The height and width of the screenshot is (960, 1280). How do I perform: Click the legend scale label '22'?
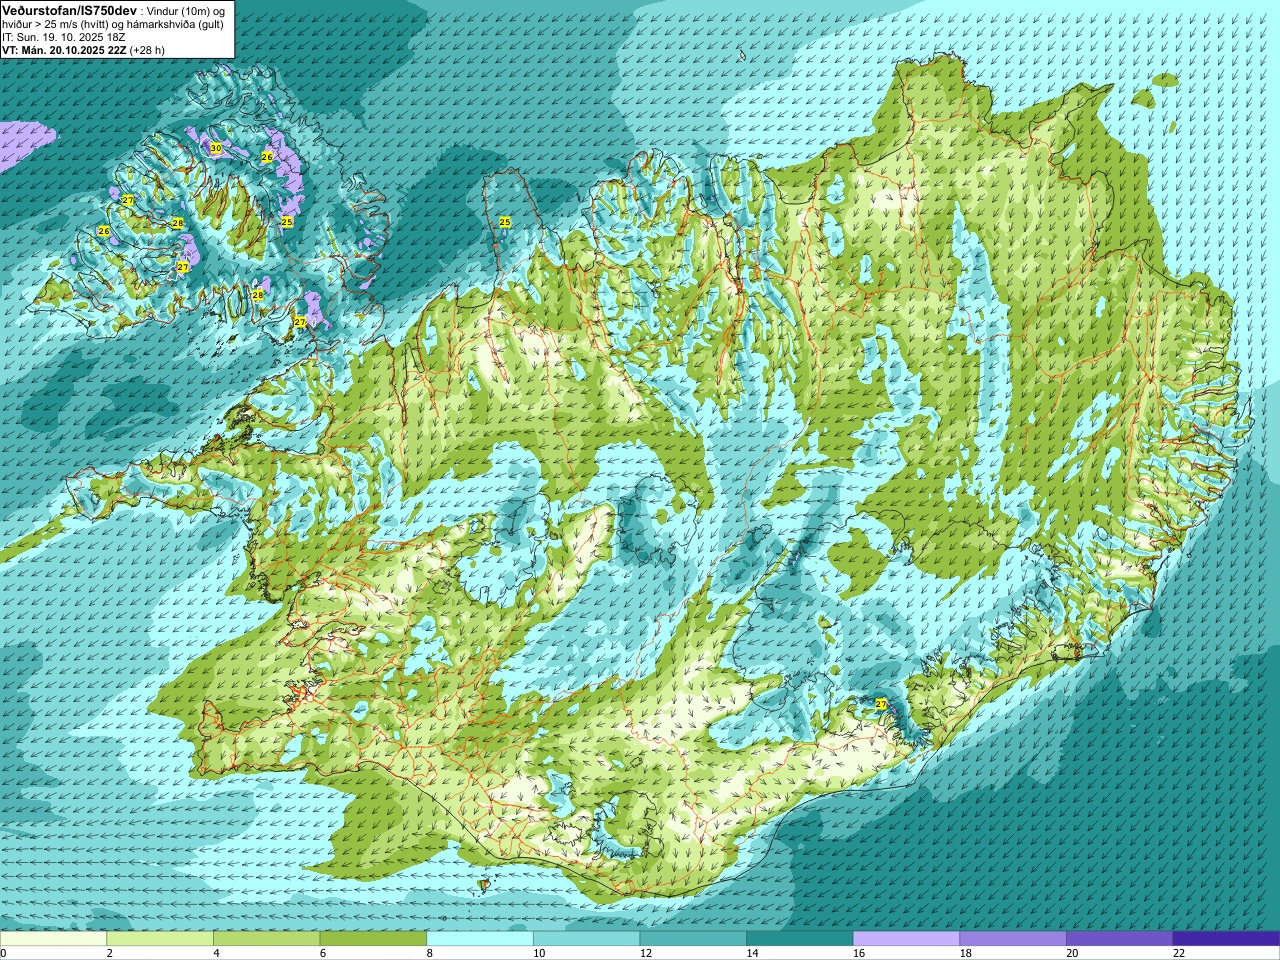coord(1179,953)
